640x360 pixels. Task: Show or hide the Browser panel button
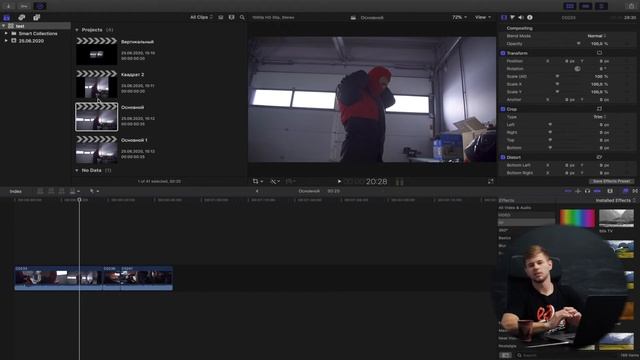click(570, 6)
